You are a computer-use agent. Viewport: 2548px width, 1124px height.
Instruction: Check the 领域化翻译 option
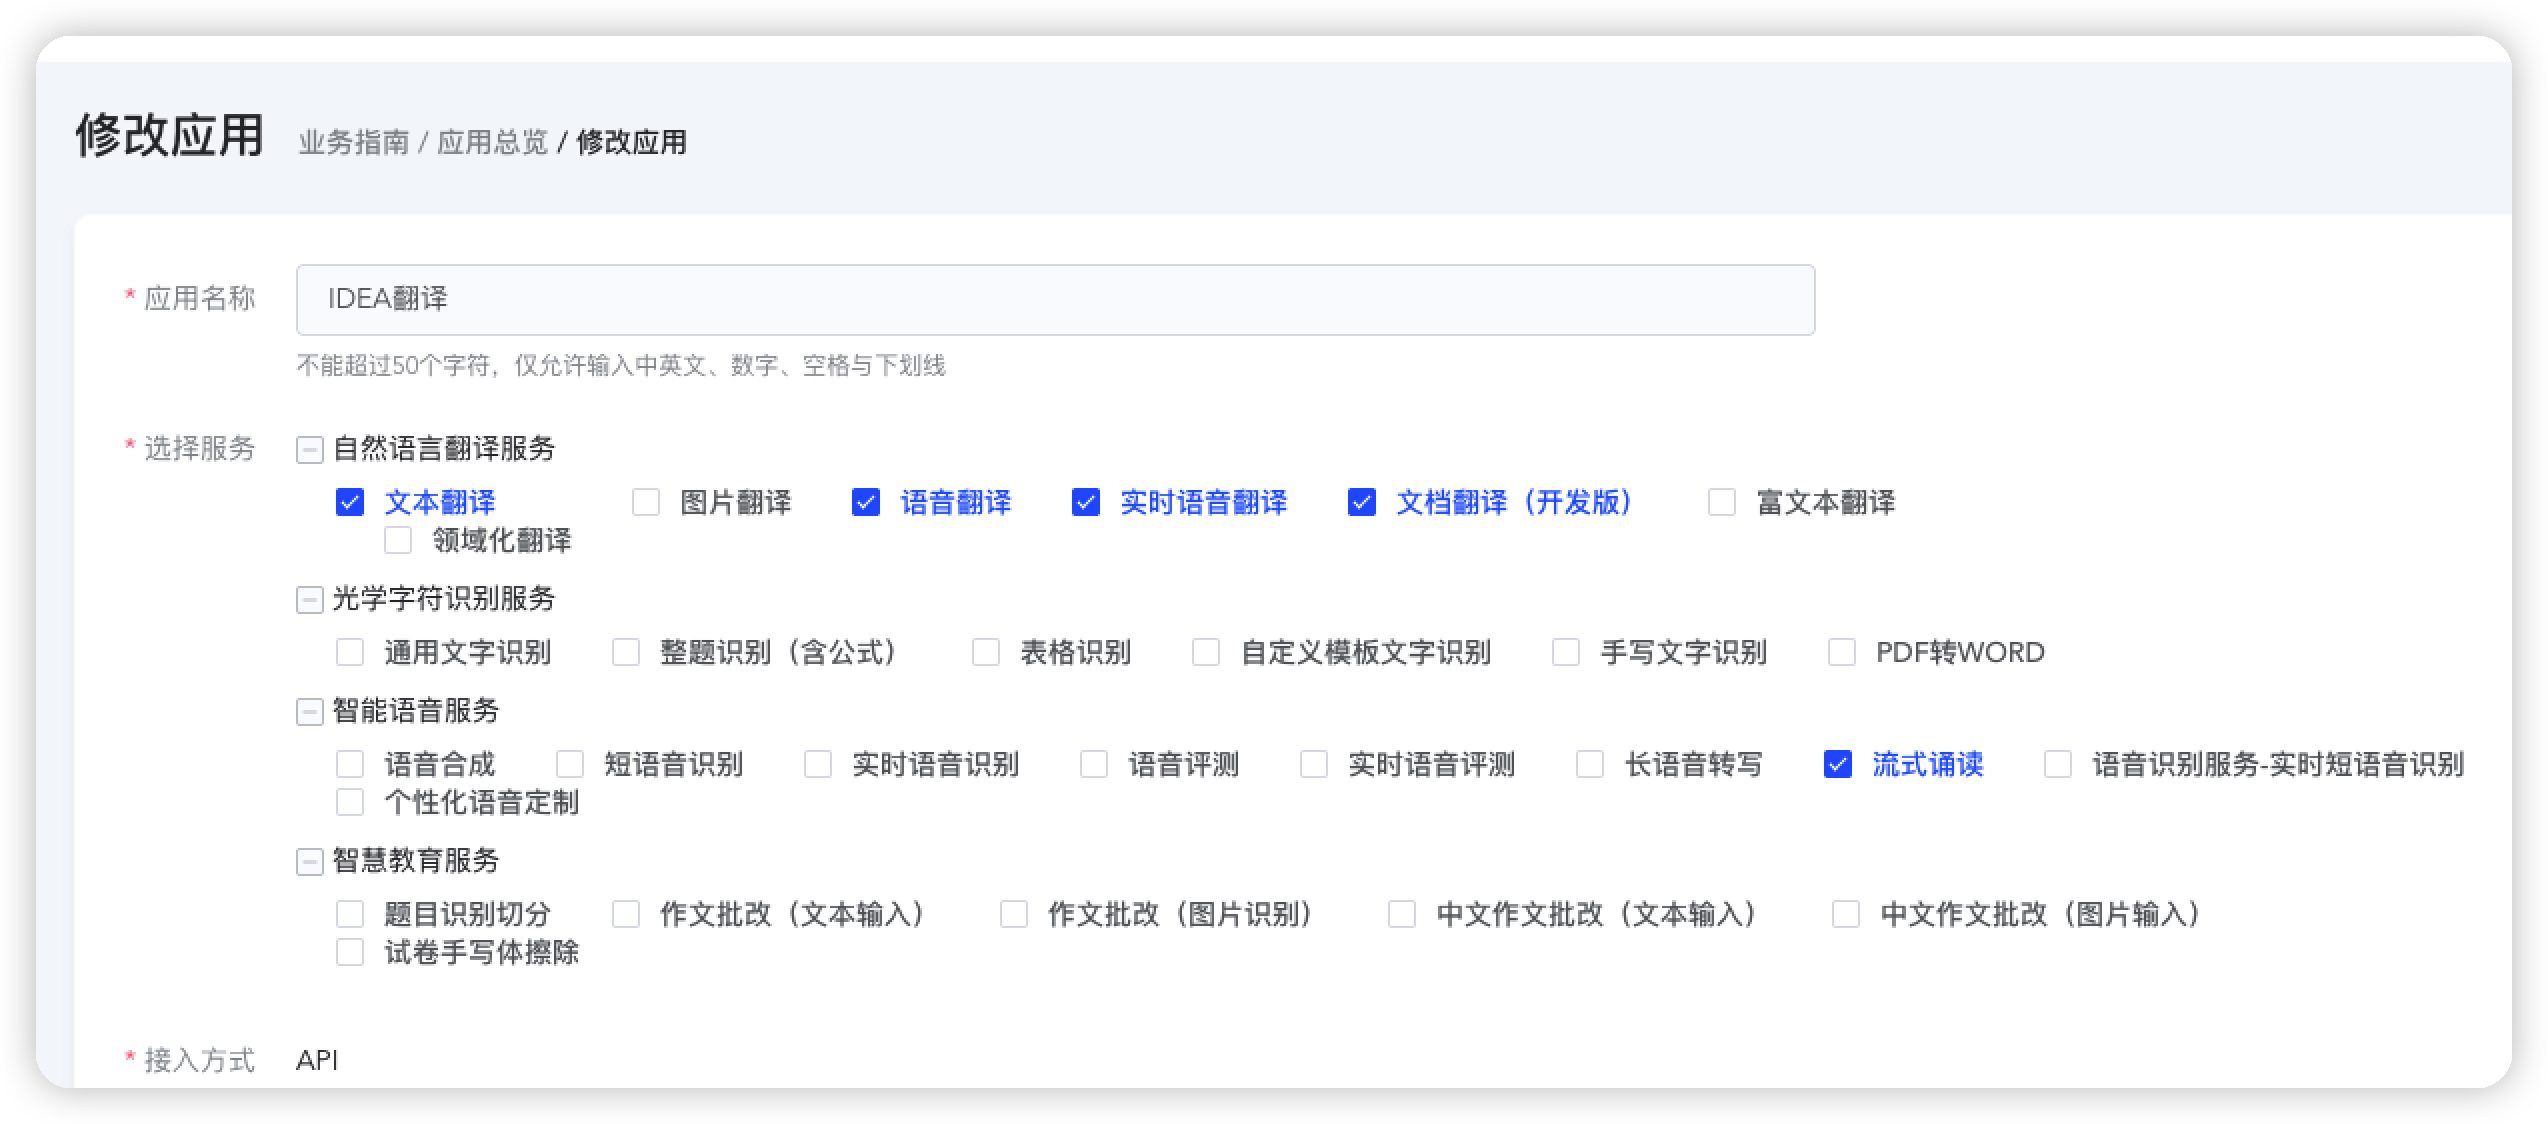coord(398,541)
